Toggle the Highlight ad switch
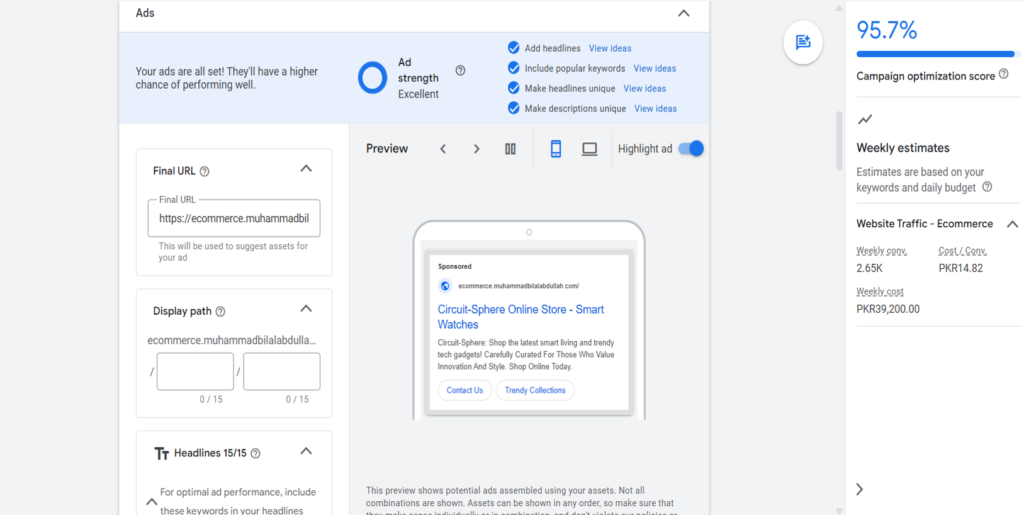1024x515 pixels. click(691, 149)
